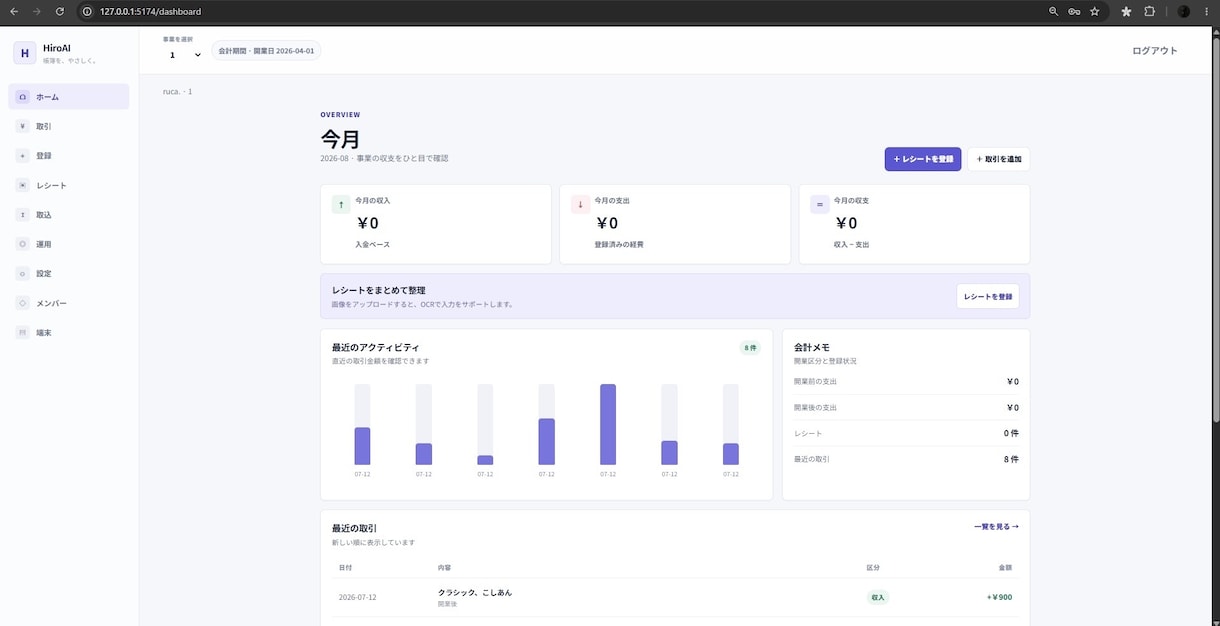Go back with the browser back arrow
The height and width of the screenshot is (626, 1220).
tap(14, 11)
